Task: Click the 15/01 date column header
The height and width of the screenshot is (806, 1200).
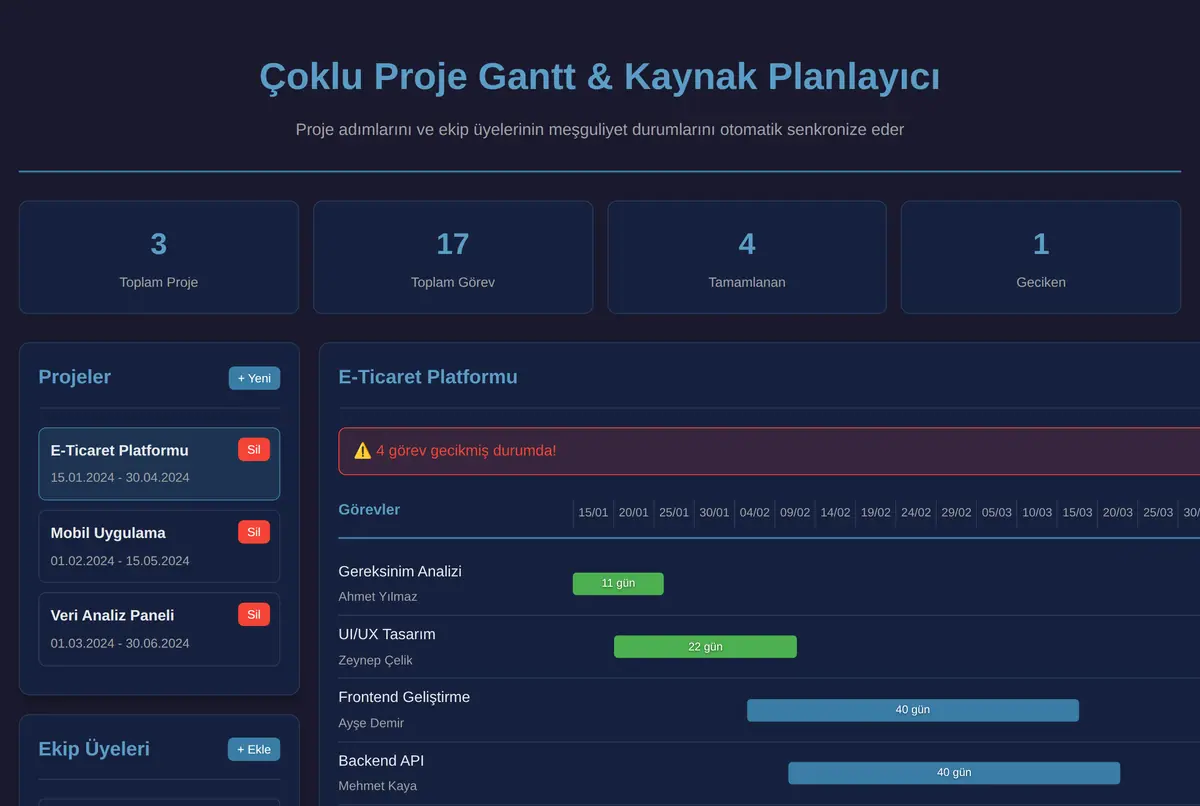Action: pyautogui.click(x=593, y=513)
